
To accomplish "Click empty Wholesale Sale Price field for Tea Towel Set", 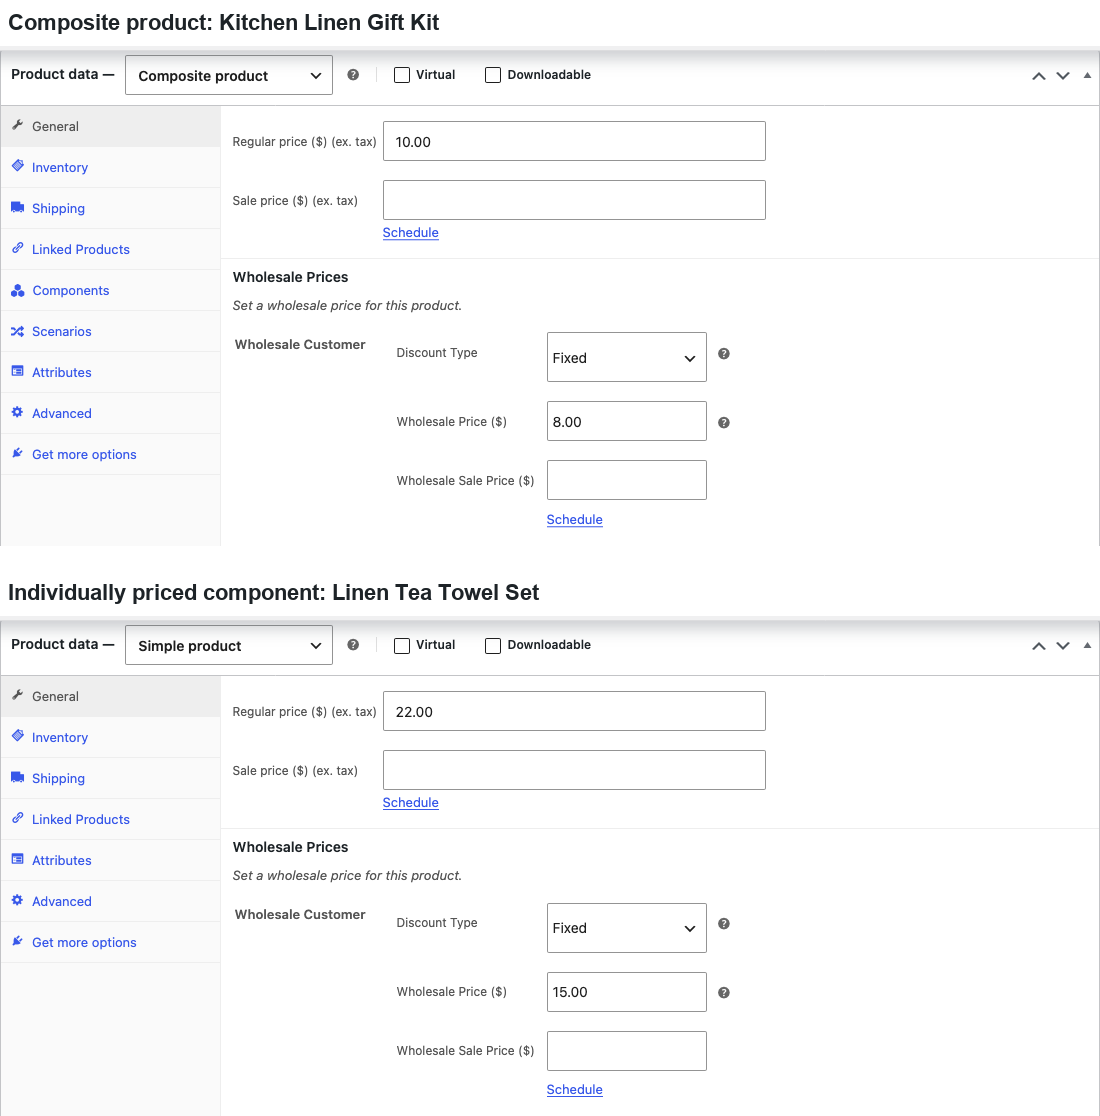I will pos(627,1051).
